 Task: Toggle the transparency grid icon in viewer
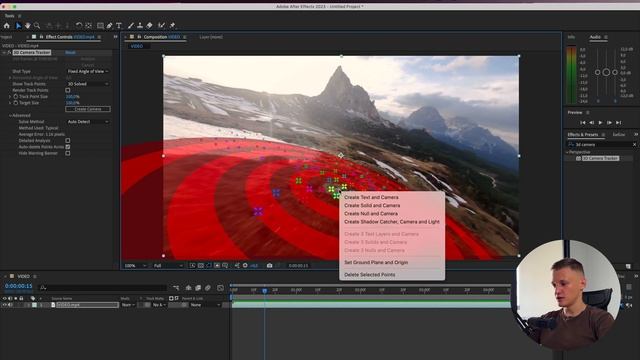[x=200, y=265]
